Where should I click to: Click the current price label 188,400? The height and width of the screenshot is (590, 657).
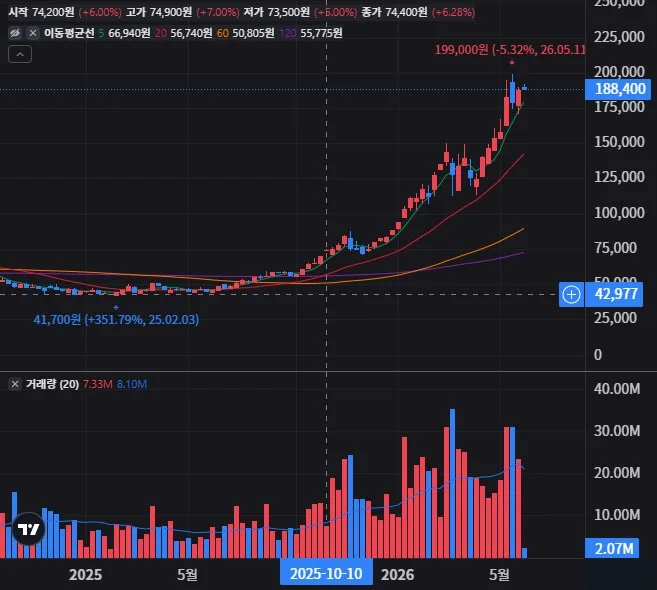pos(618,89)
